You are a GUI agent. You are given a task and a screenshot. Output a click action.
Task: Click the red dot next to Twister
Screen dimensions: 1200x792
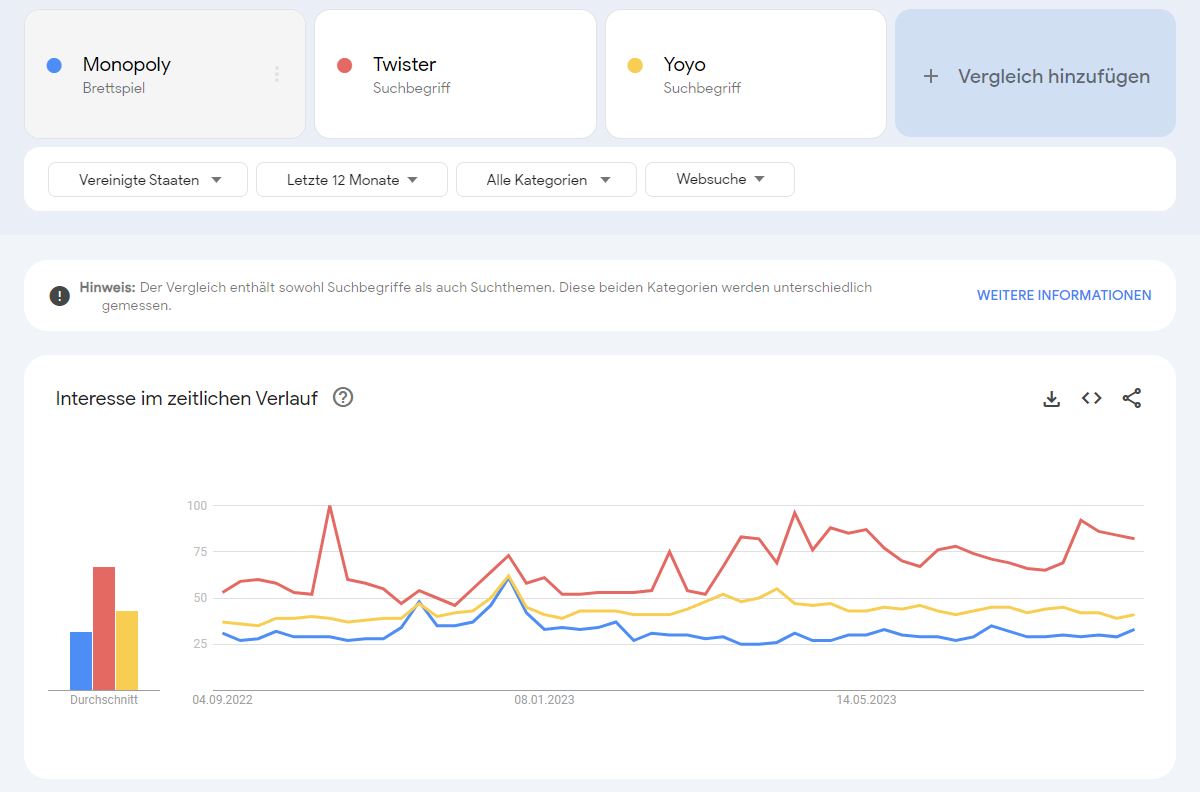pos(344,66)
